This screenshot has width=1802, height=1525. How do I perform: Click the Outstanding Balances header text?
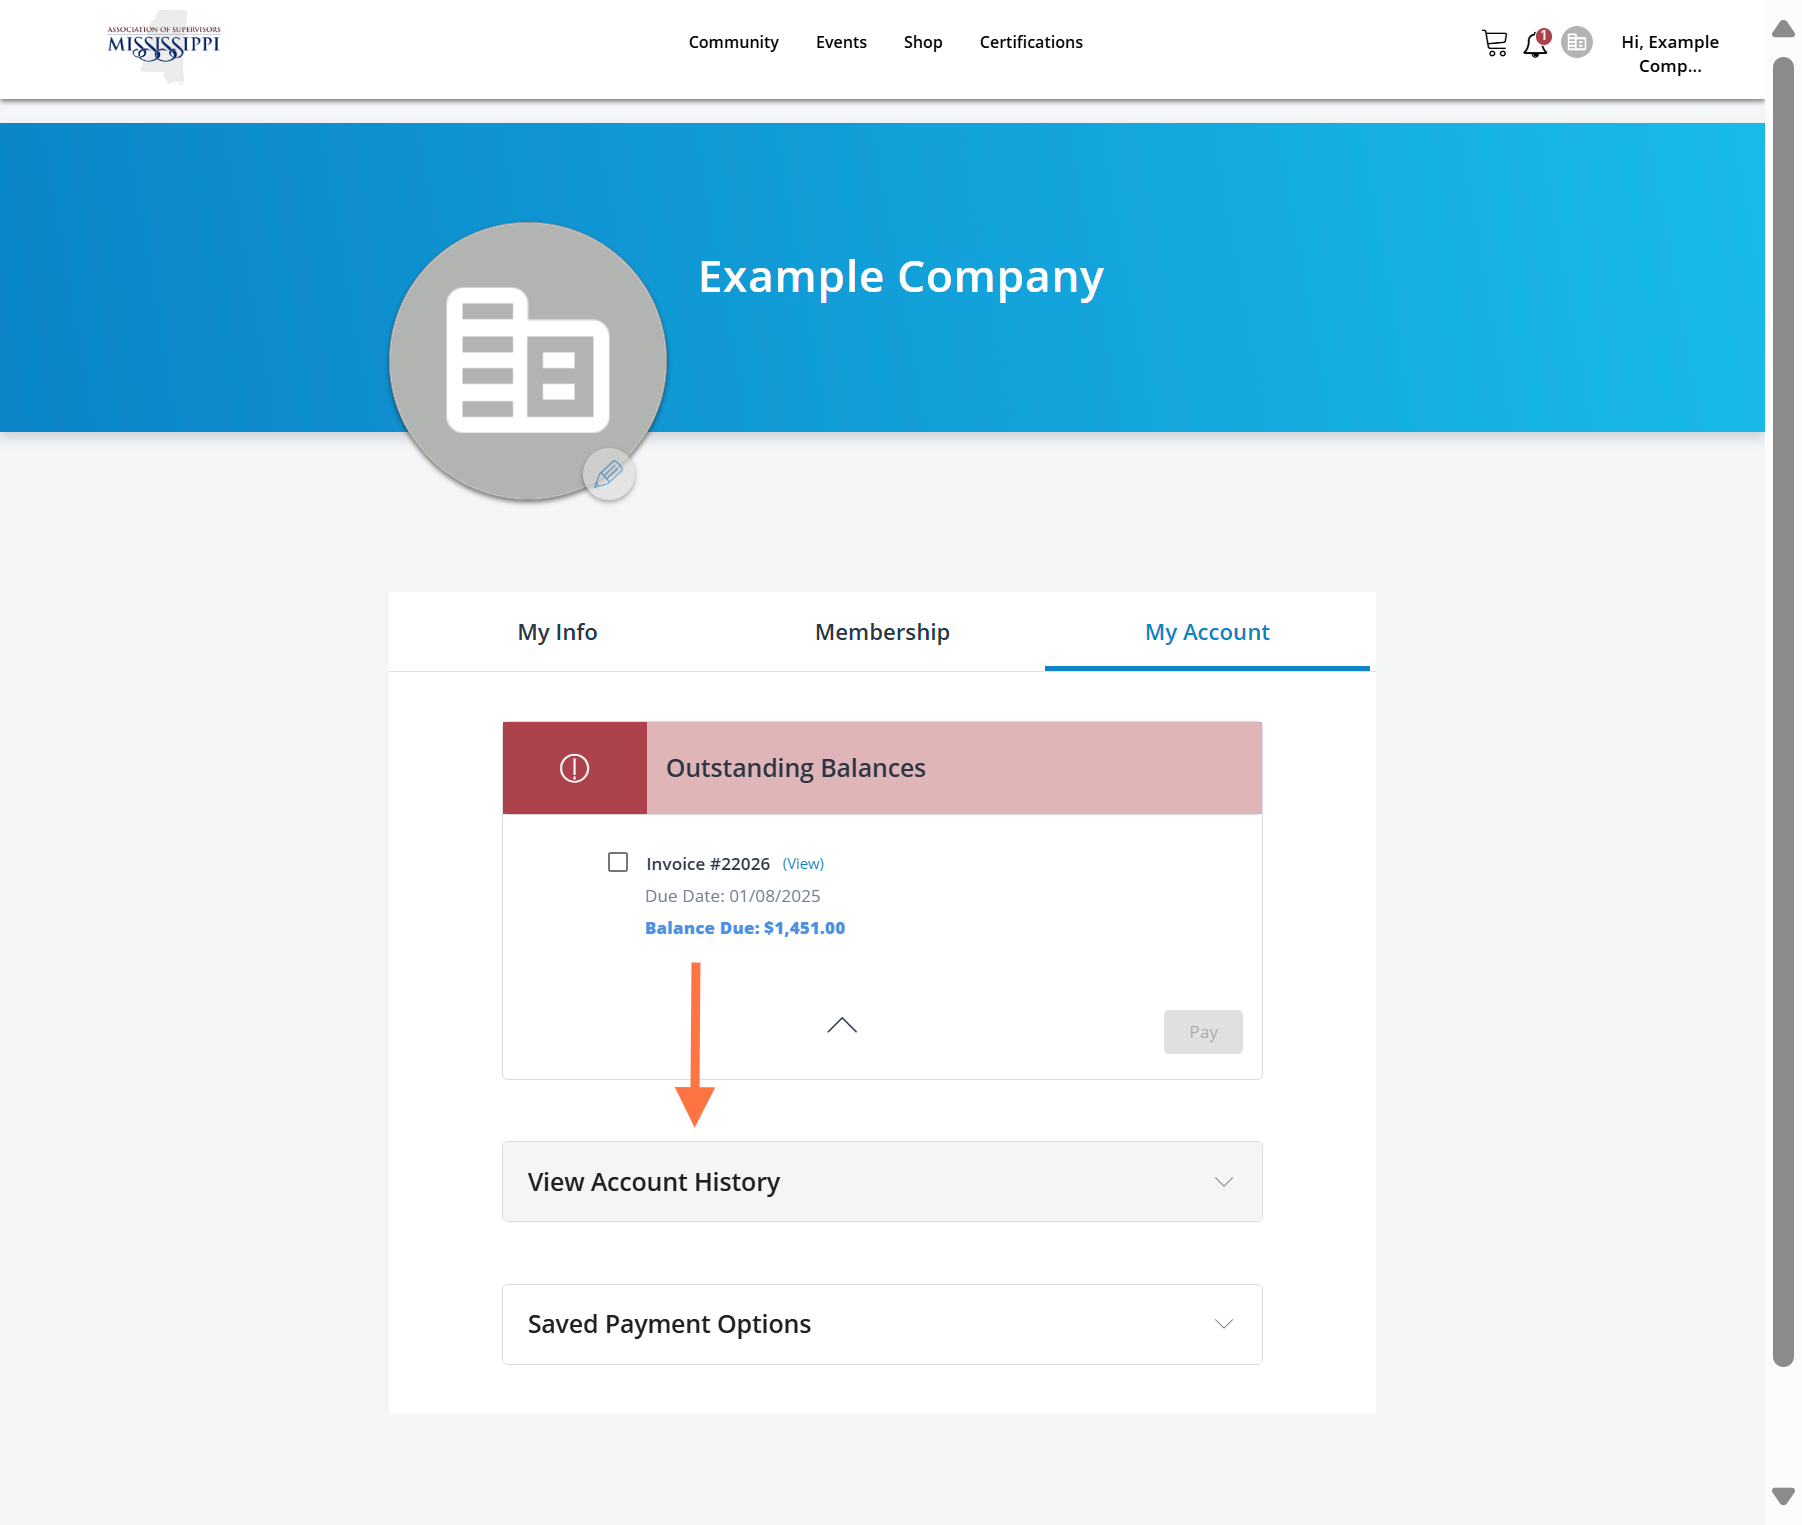(796, 768)
